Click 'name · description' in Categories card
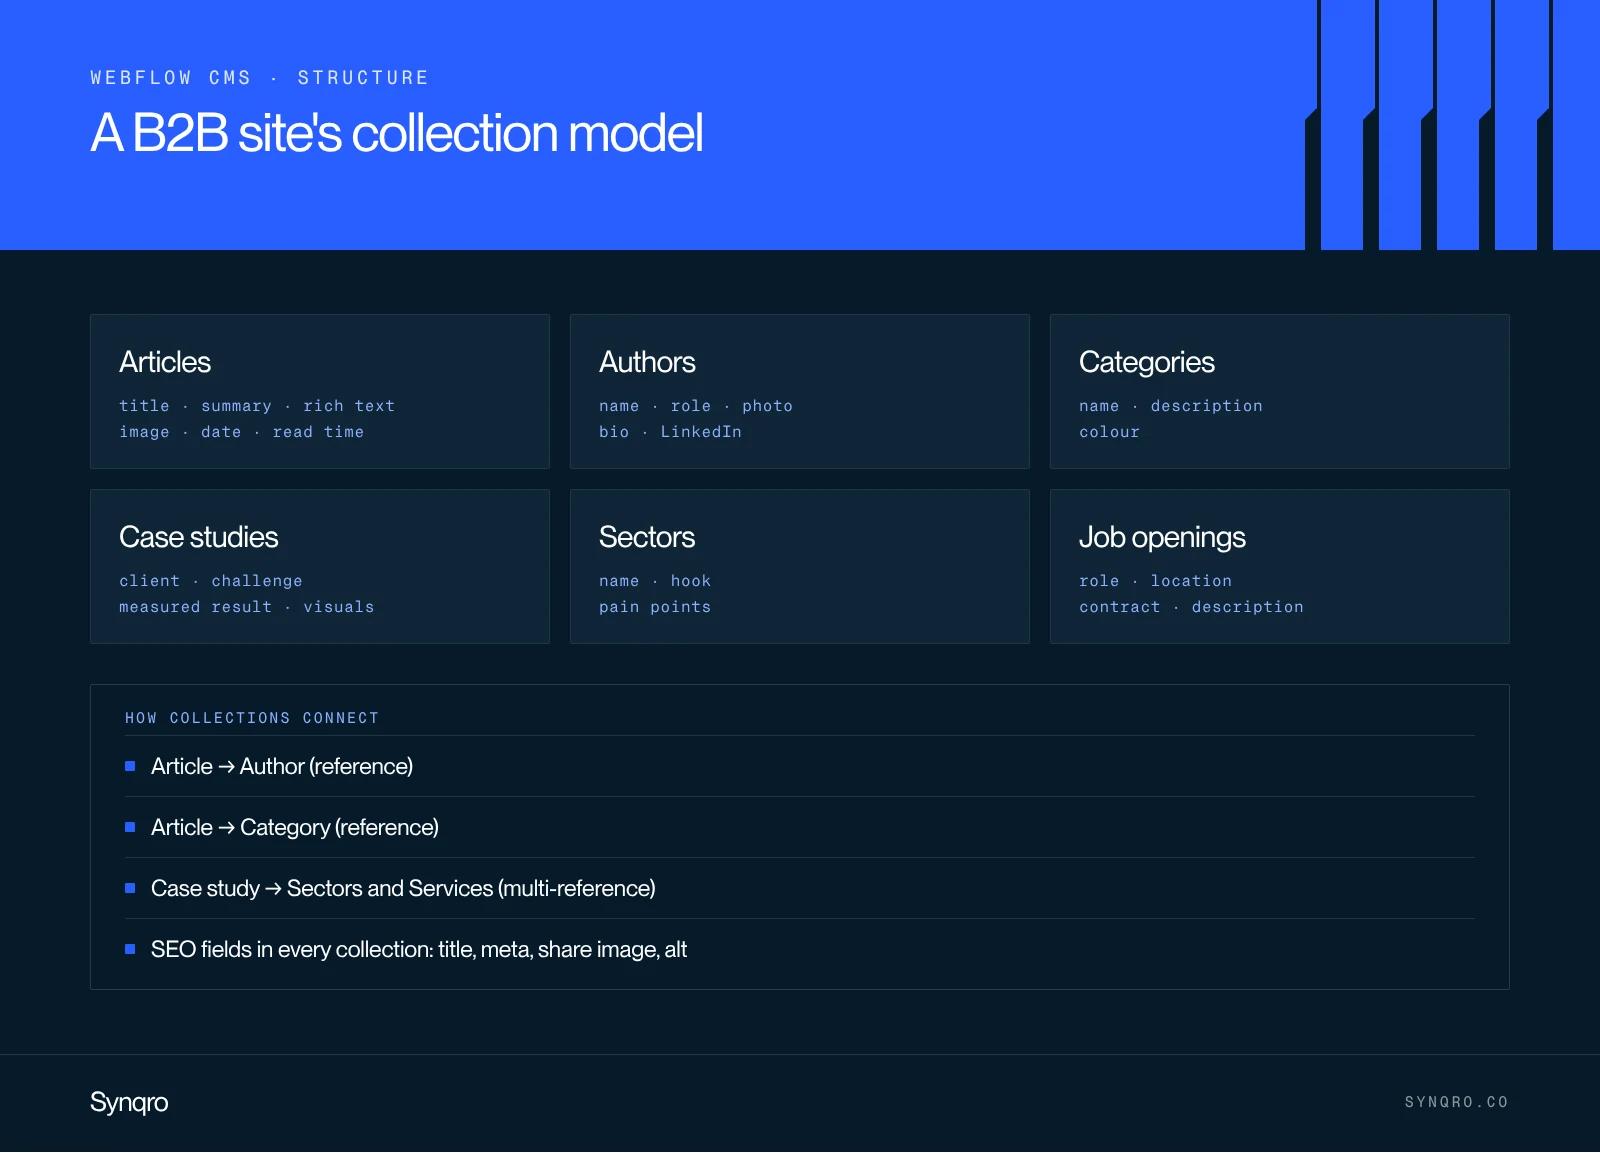 tap(1171, 406)
